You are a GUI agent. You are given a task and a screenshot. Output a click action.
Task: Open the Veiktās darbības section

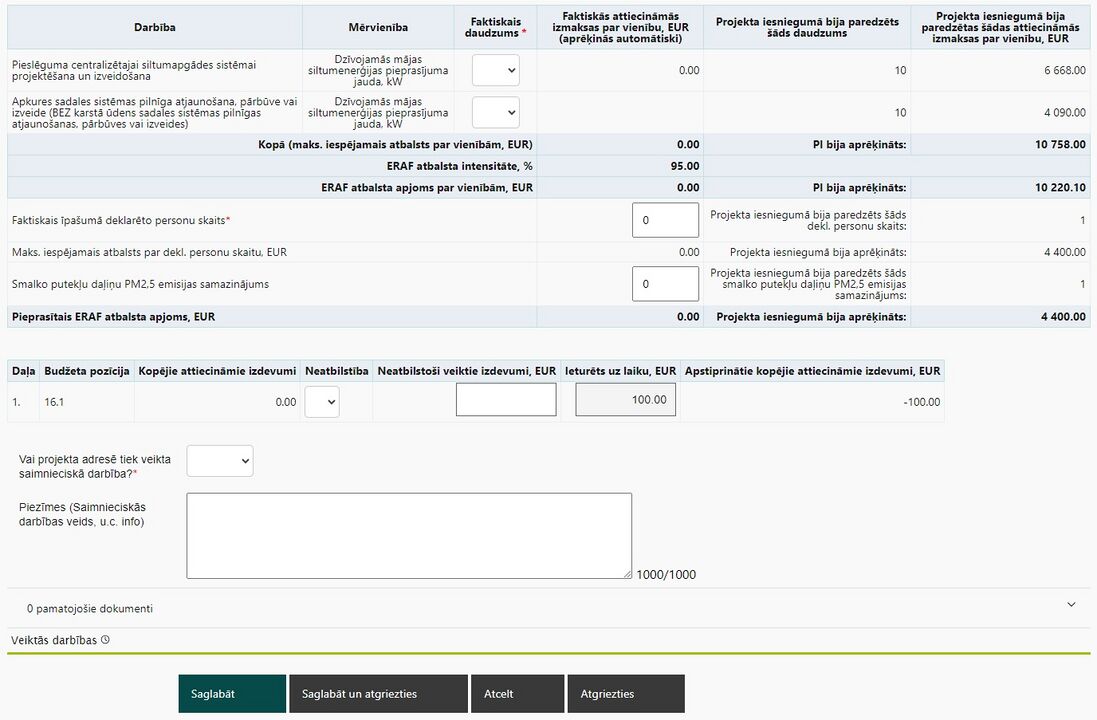point(54,640)
